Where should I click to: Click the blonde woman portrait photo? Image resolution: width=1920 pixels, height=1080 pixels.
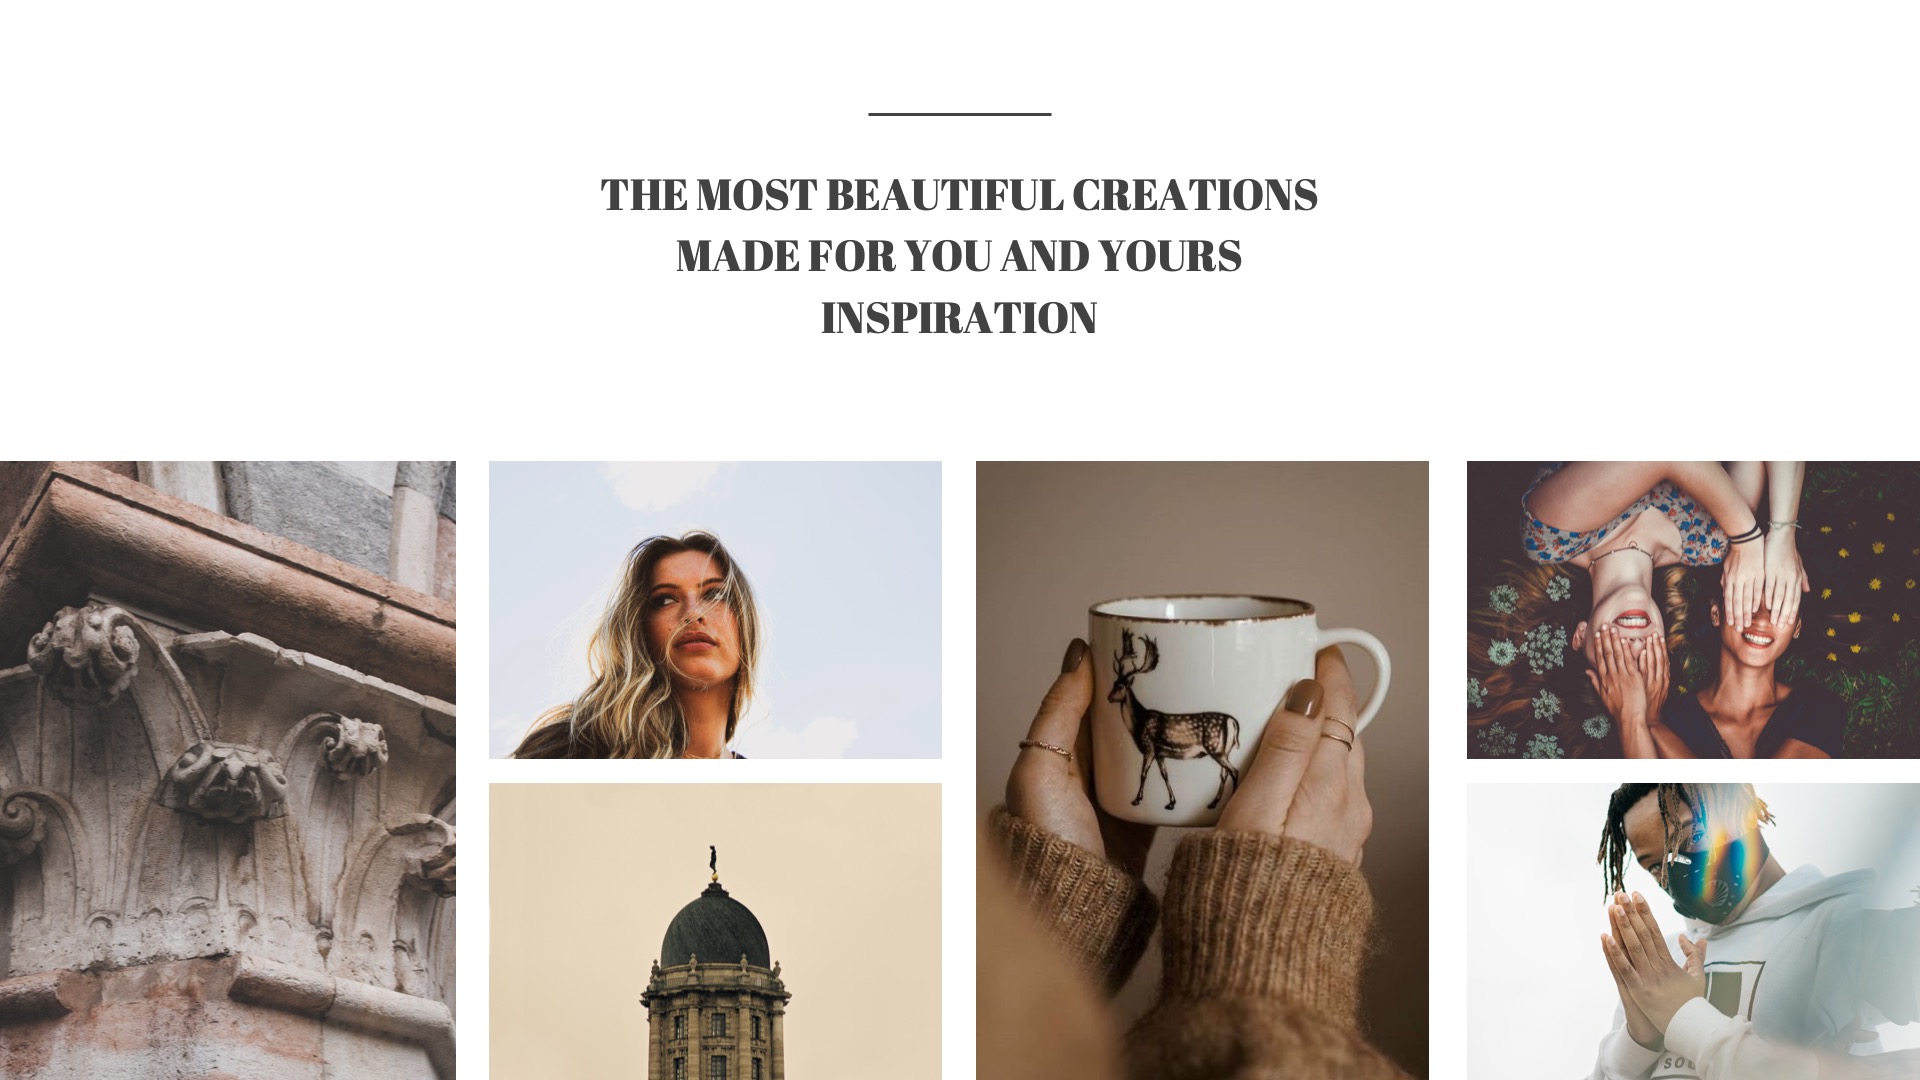[x=715, y=610]
